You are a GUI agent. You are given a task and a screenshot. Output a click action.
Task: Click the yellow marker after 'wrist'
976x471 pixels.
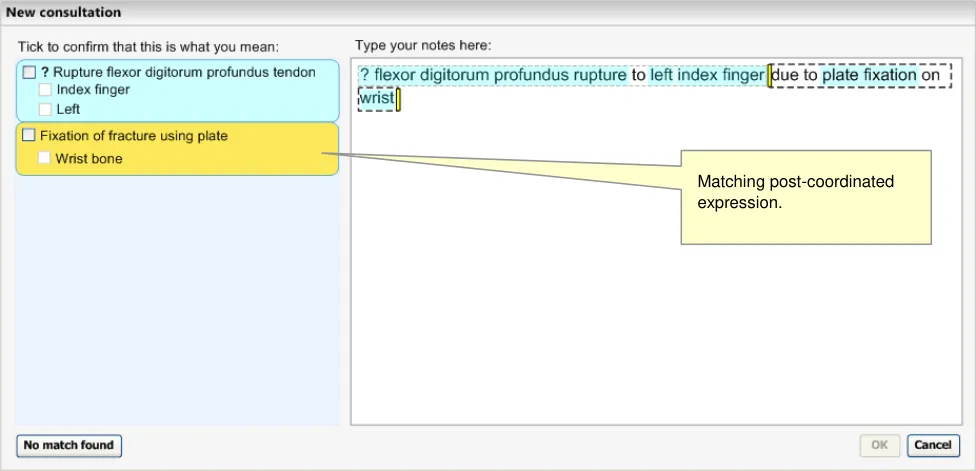coord(398,100)
